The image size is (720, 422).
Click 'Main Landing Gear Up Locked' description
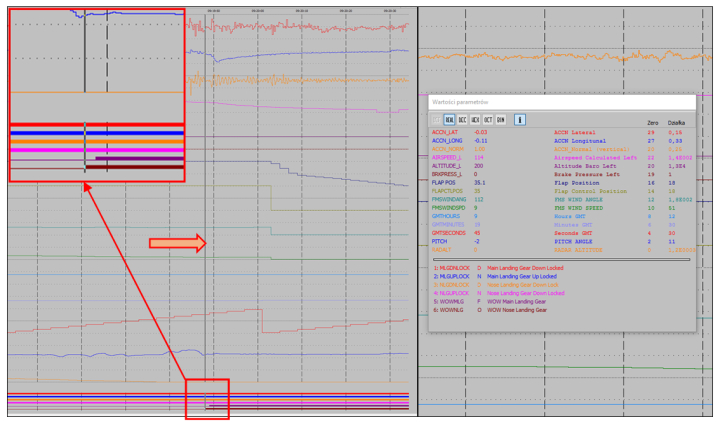point(522,276)
